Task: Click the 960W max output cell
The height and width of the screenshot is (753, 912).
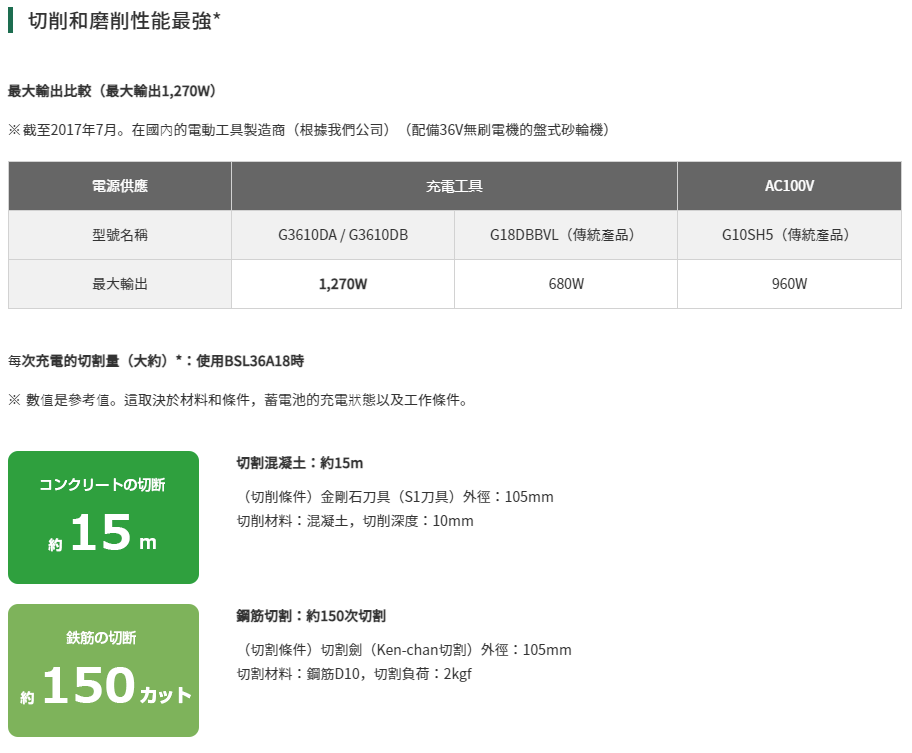Action: [x=789, y=284]
